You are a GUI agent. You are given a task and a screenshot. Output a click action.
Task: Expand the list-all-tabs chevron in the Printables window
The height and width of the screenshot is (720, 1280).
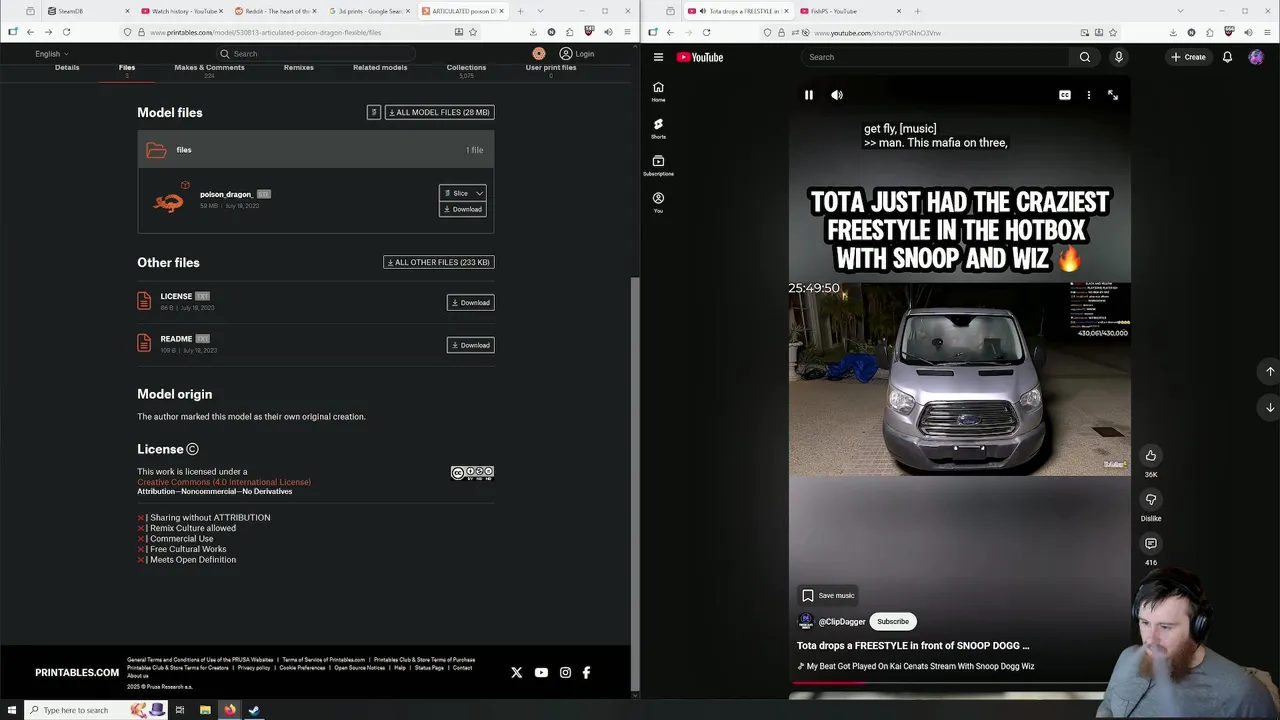[x=540, y=11]
